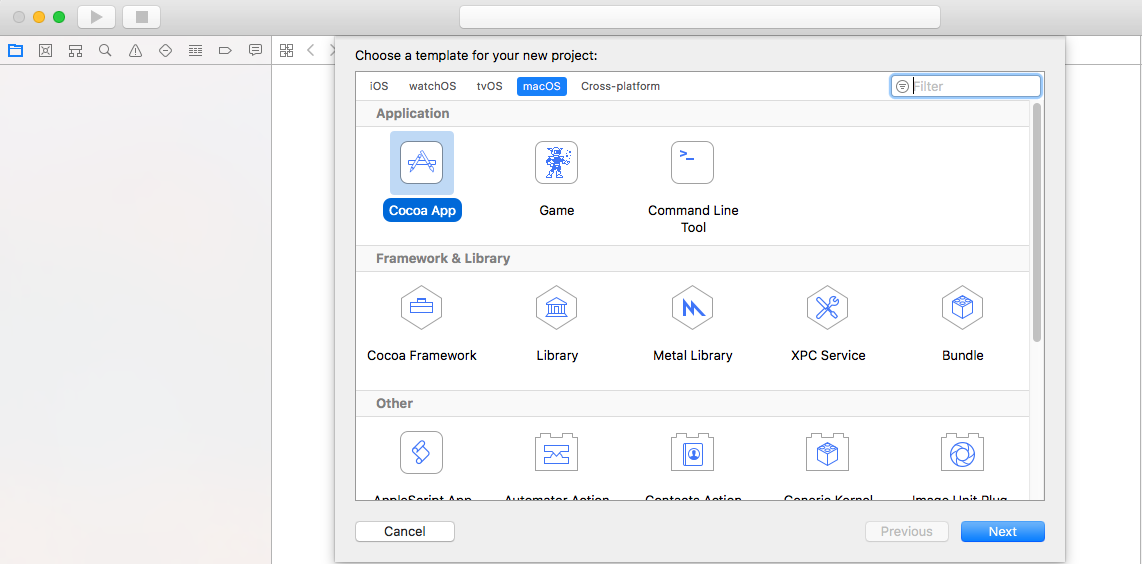Image resolution: width=1142 pixels, height=564 pixels.
Task: Click the Metal Library label
Action: [x=693, y=356]
